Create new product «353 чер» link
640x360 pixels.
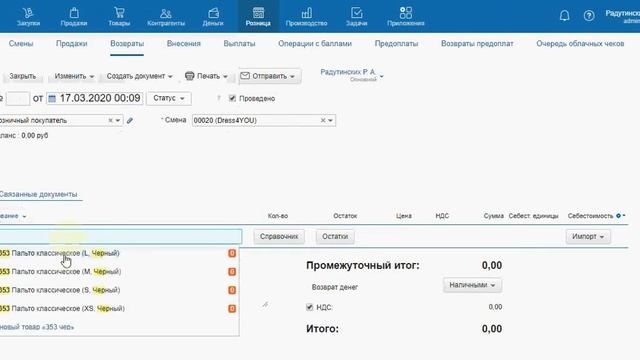pos(37,327)
